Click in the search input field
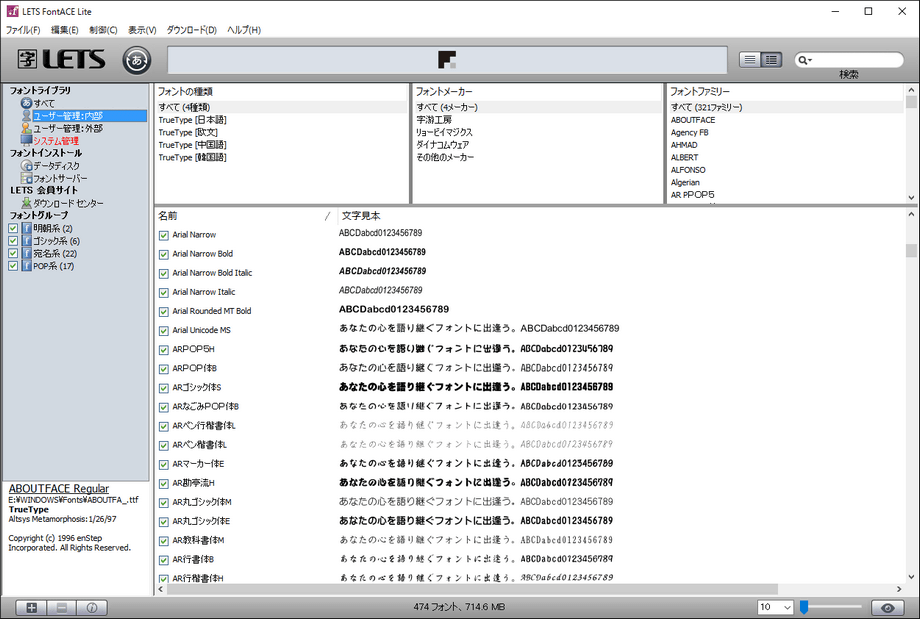 point(858,60)
